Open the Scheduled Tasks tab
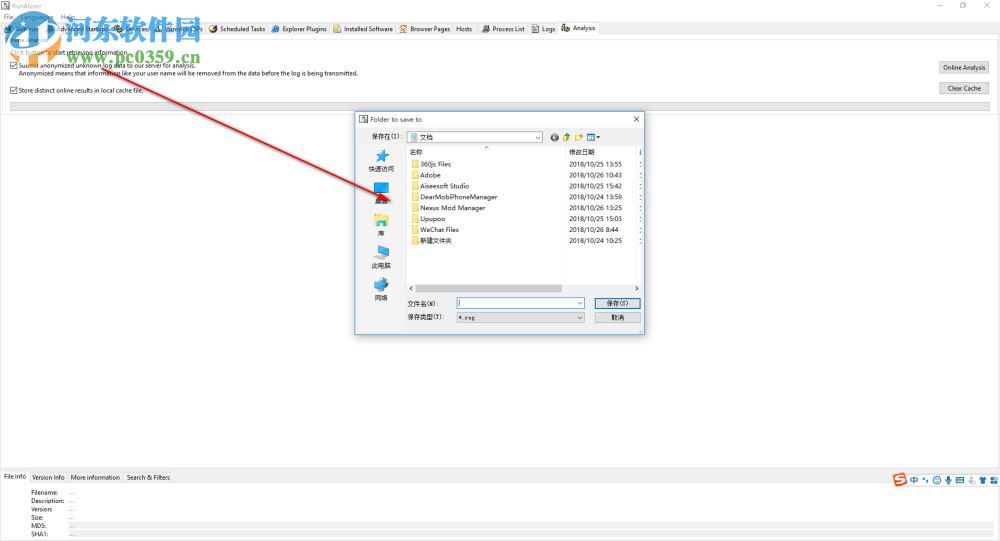 tap(237, 29)
